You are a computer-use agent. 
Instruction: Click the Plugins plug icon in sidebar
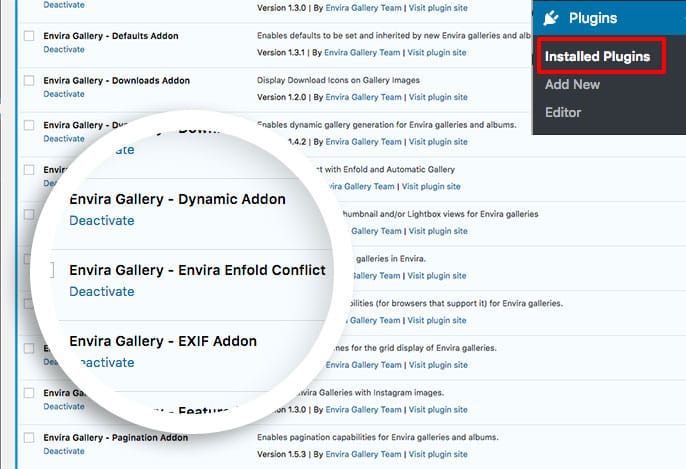[x=551, y=18]
